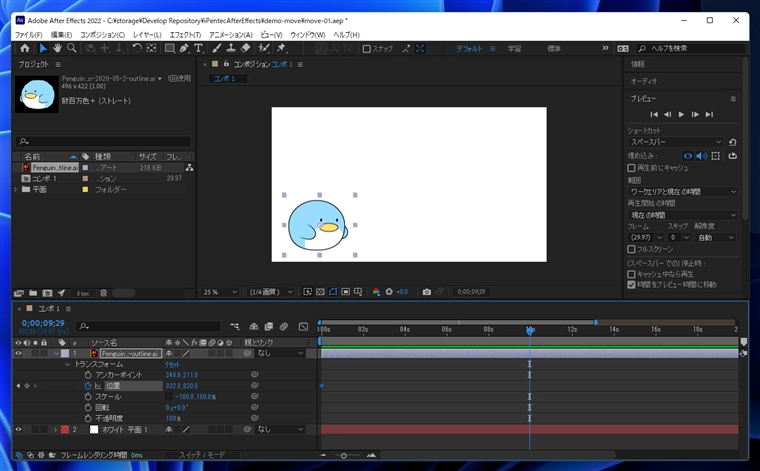The width and height of the screenshot is (760, 471).
Task: Click the Home icon in the toolbar
Action: [25, 48]
